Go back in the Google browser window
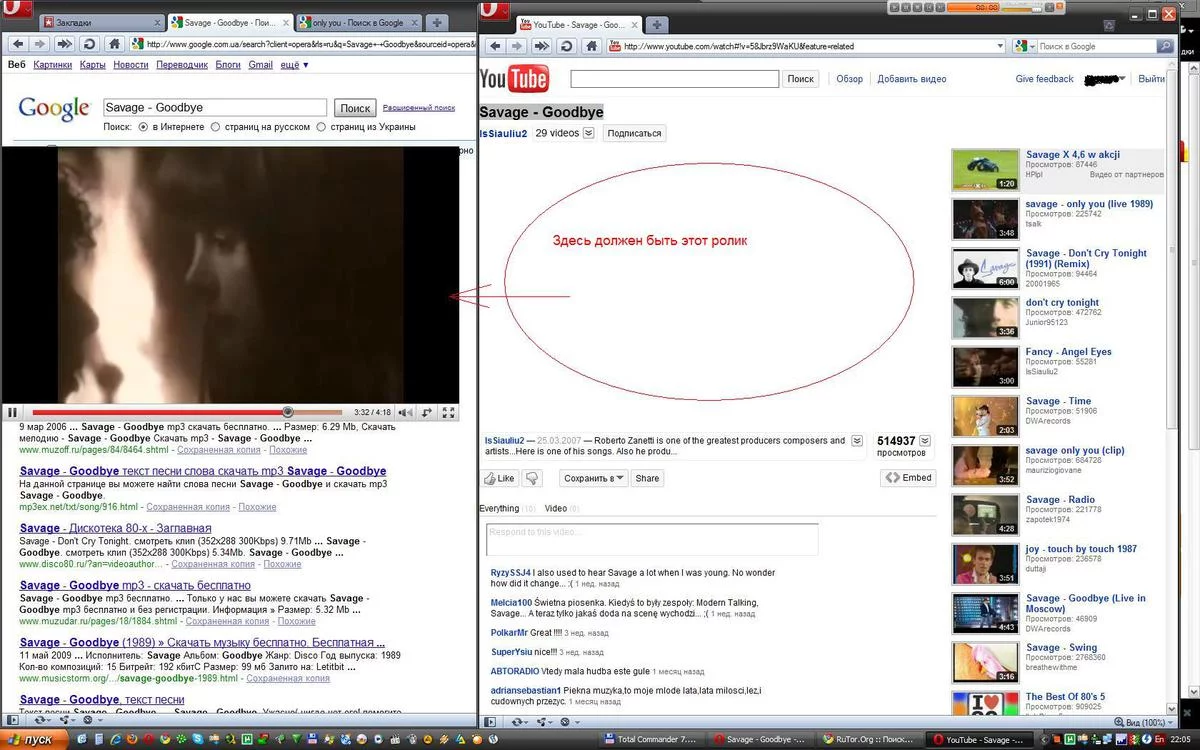1200x750 pixels. click(x=17, y=44)
